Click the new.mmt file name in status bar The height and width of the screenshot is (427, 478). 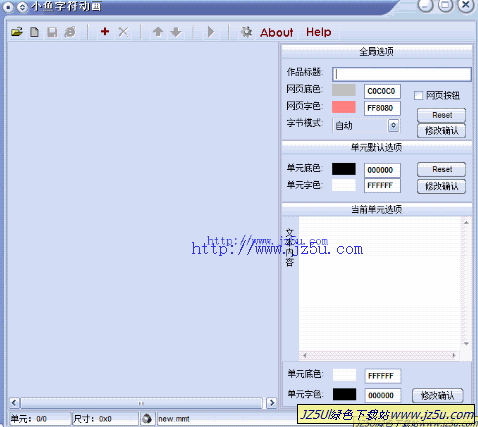coord(174,419)
